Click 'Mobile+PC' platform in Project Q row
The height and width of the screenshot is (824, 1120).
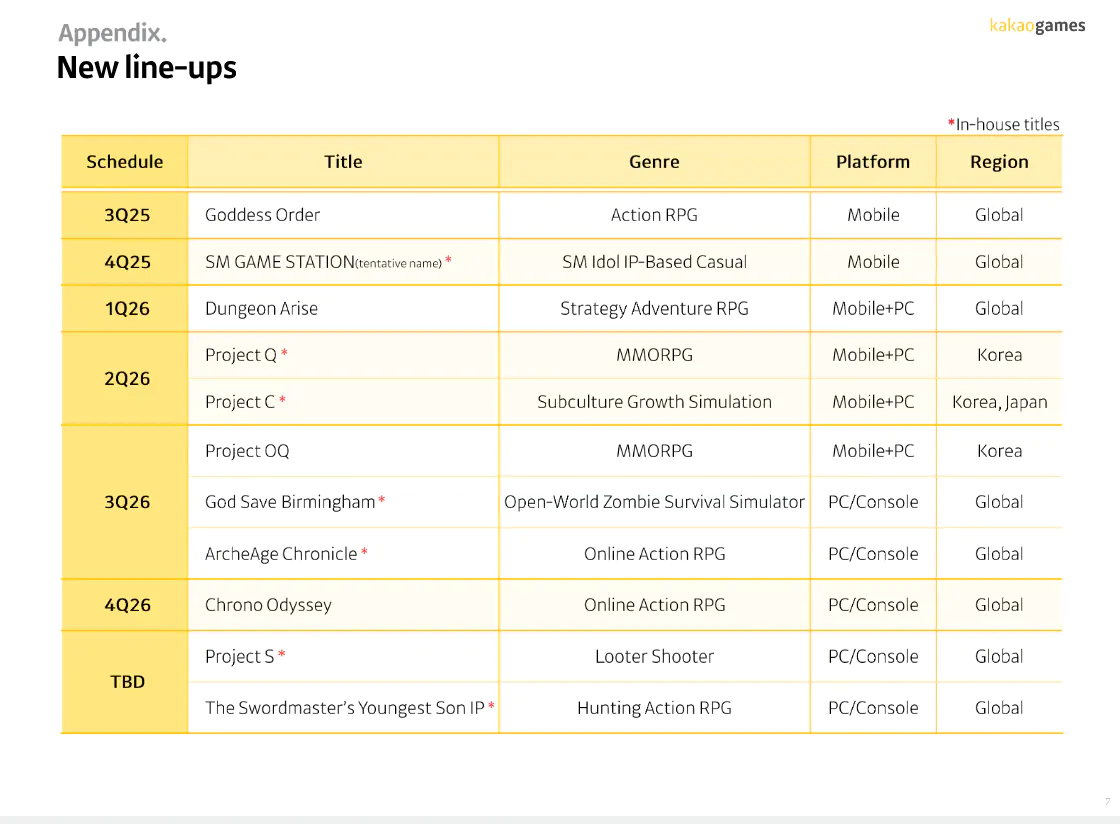point(873,355)
